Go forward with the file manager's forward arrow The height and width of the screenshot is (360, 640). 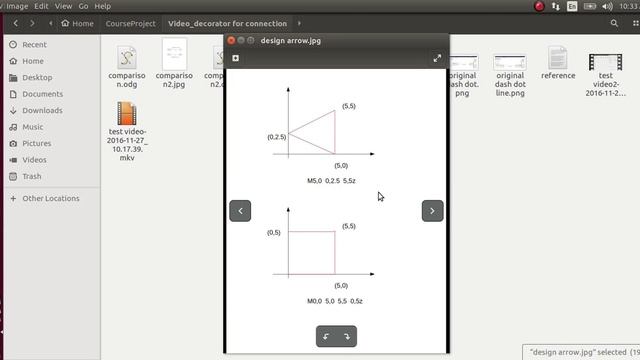coord(32,23)
